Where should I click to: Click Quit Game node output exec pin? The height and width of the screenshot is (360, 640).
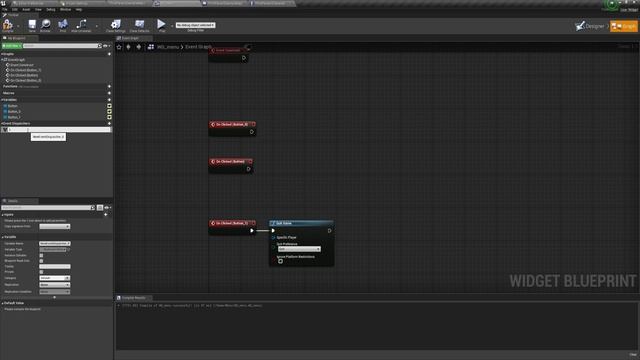pos(329,231)
